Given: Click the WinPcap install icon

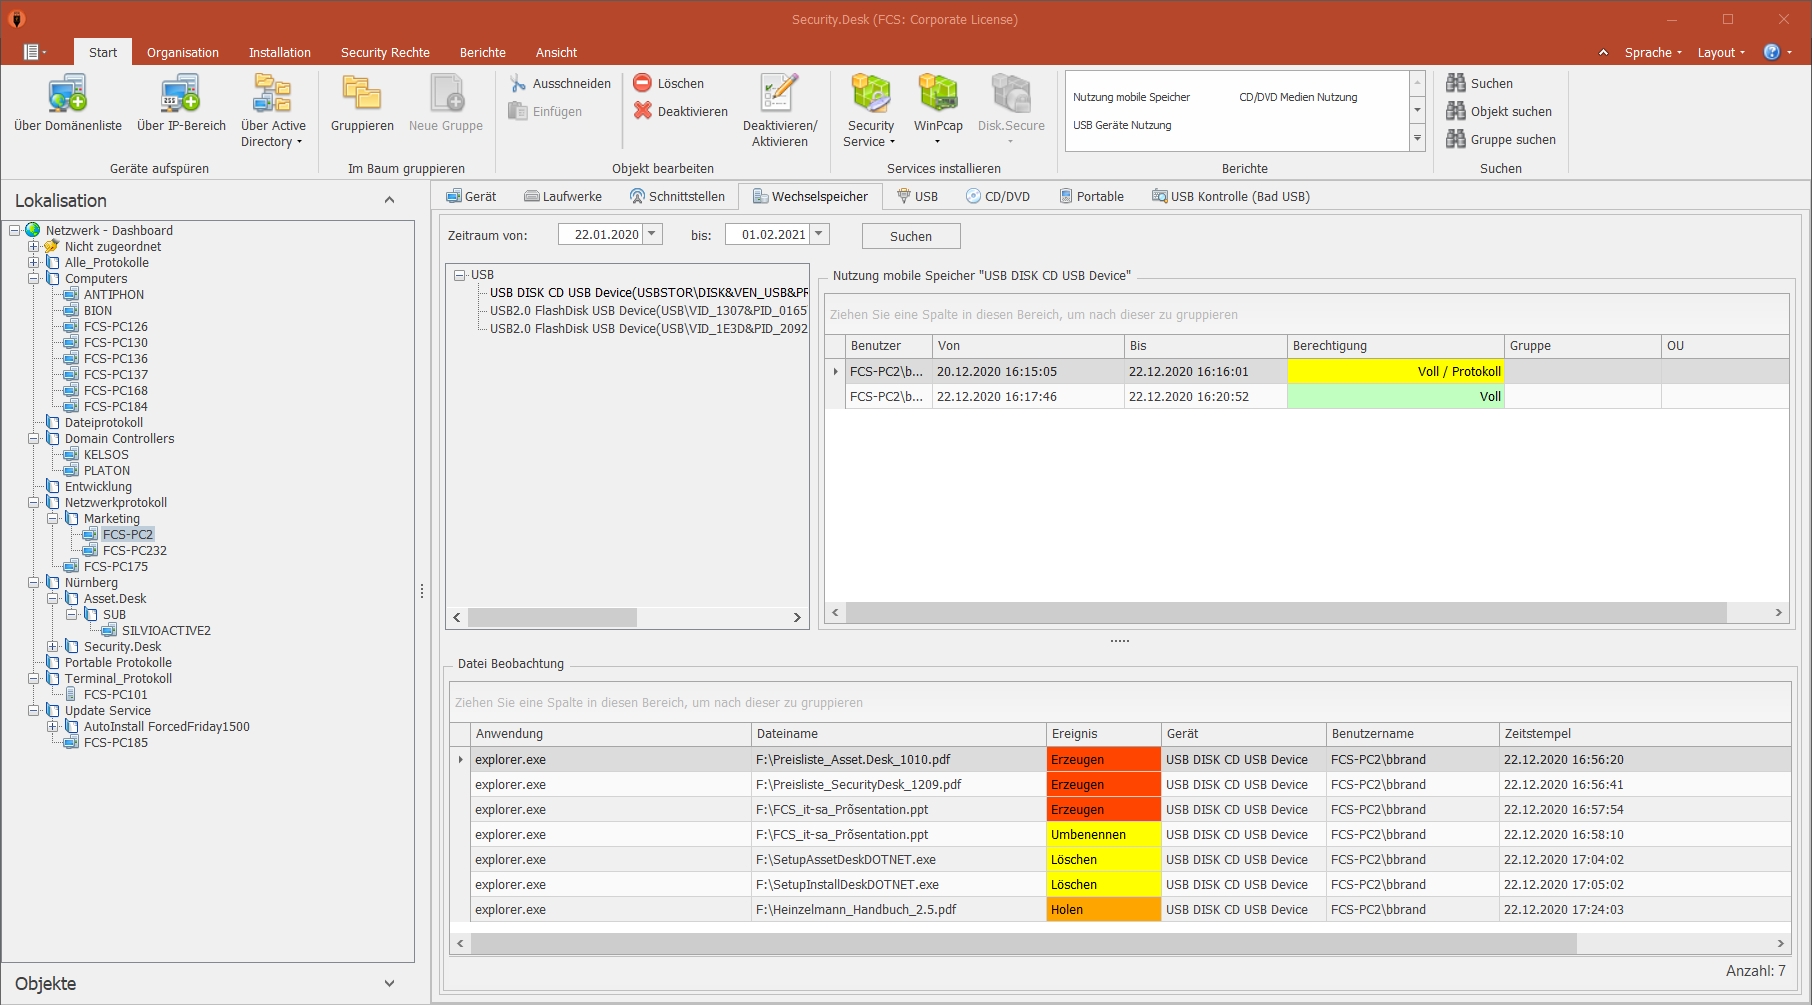Looking at the screenshot, I should [938, 95].
